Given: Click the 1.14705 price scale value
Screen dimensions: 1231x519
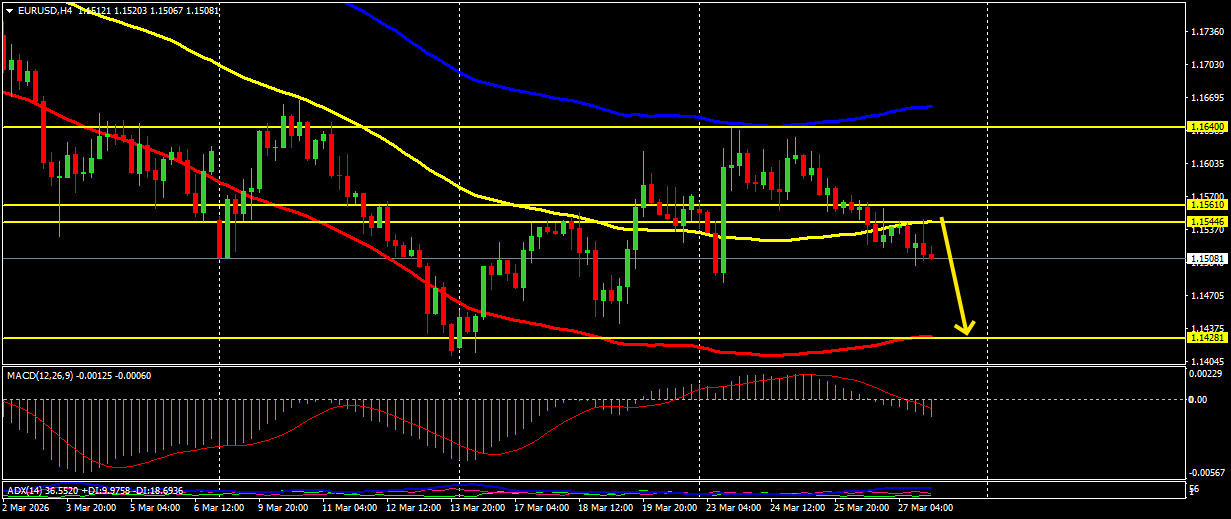Looking at the screenshot, I should pos(1207,295).
